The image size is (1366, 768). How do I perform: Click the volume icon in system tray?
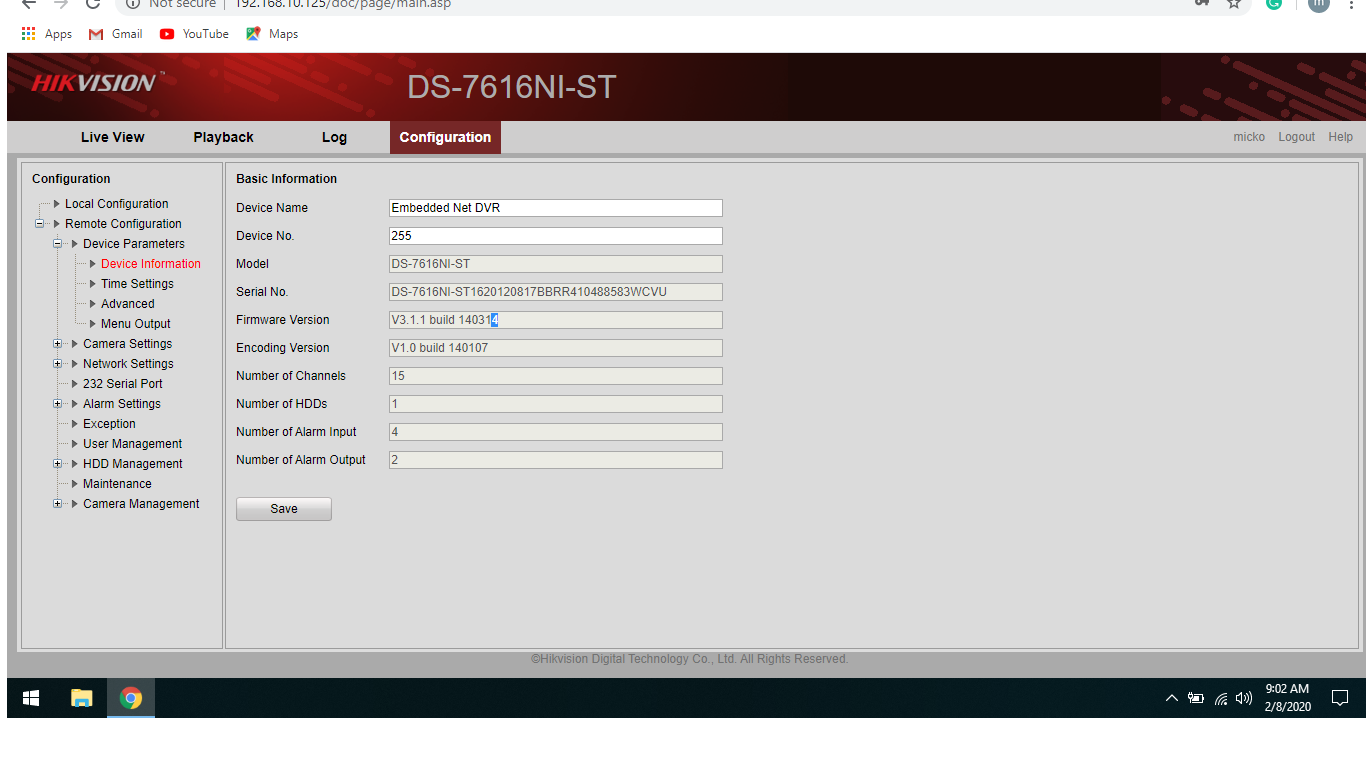1244,698
